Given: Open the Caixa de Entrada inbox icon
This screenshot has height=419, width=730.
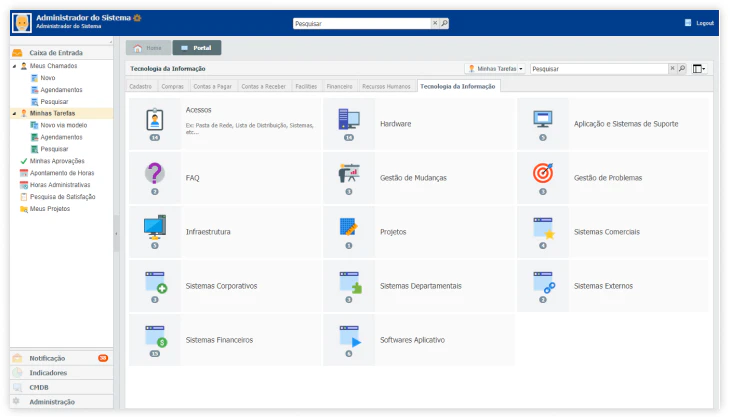Looking at the screenshot, I should tap(17, 53).
